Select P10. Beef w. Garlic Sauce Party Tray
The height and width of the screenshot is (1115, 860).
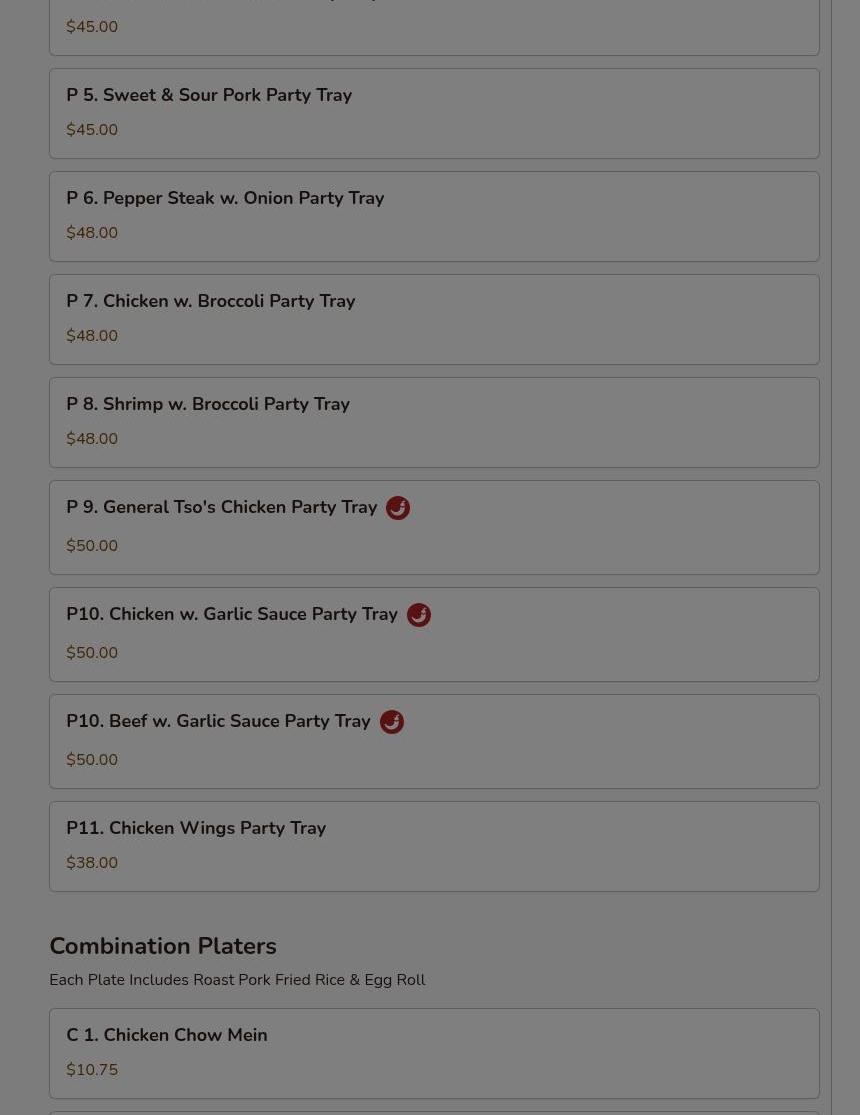434,741
